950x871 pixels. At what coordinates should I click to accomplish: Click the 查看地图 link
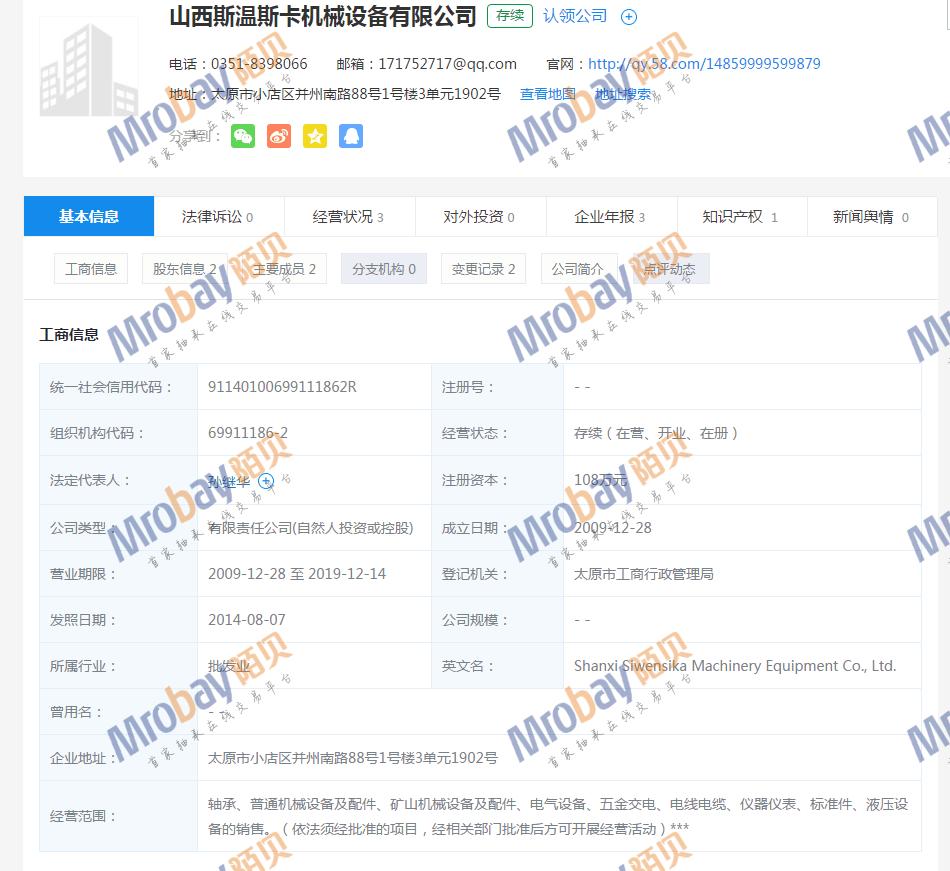547,94
